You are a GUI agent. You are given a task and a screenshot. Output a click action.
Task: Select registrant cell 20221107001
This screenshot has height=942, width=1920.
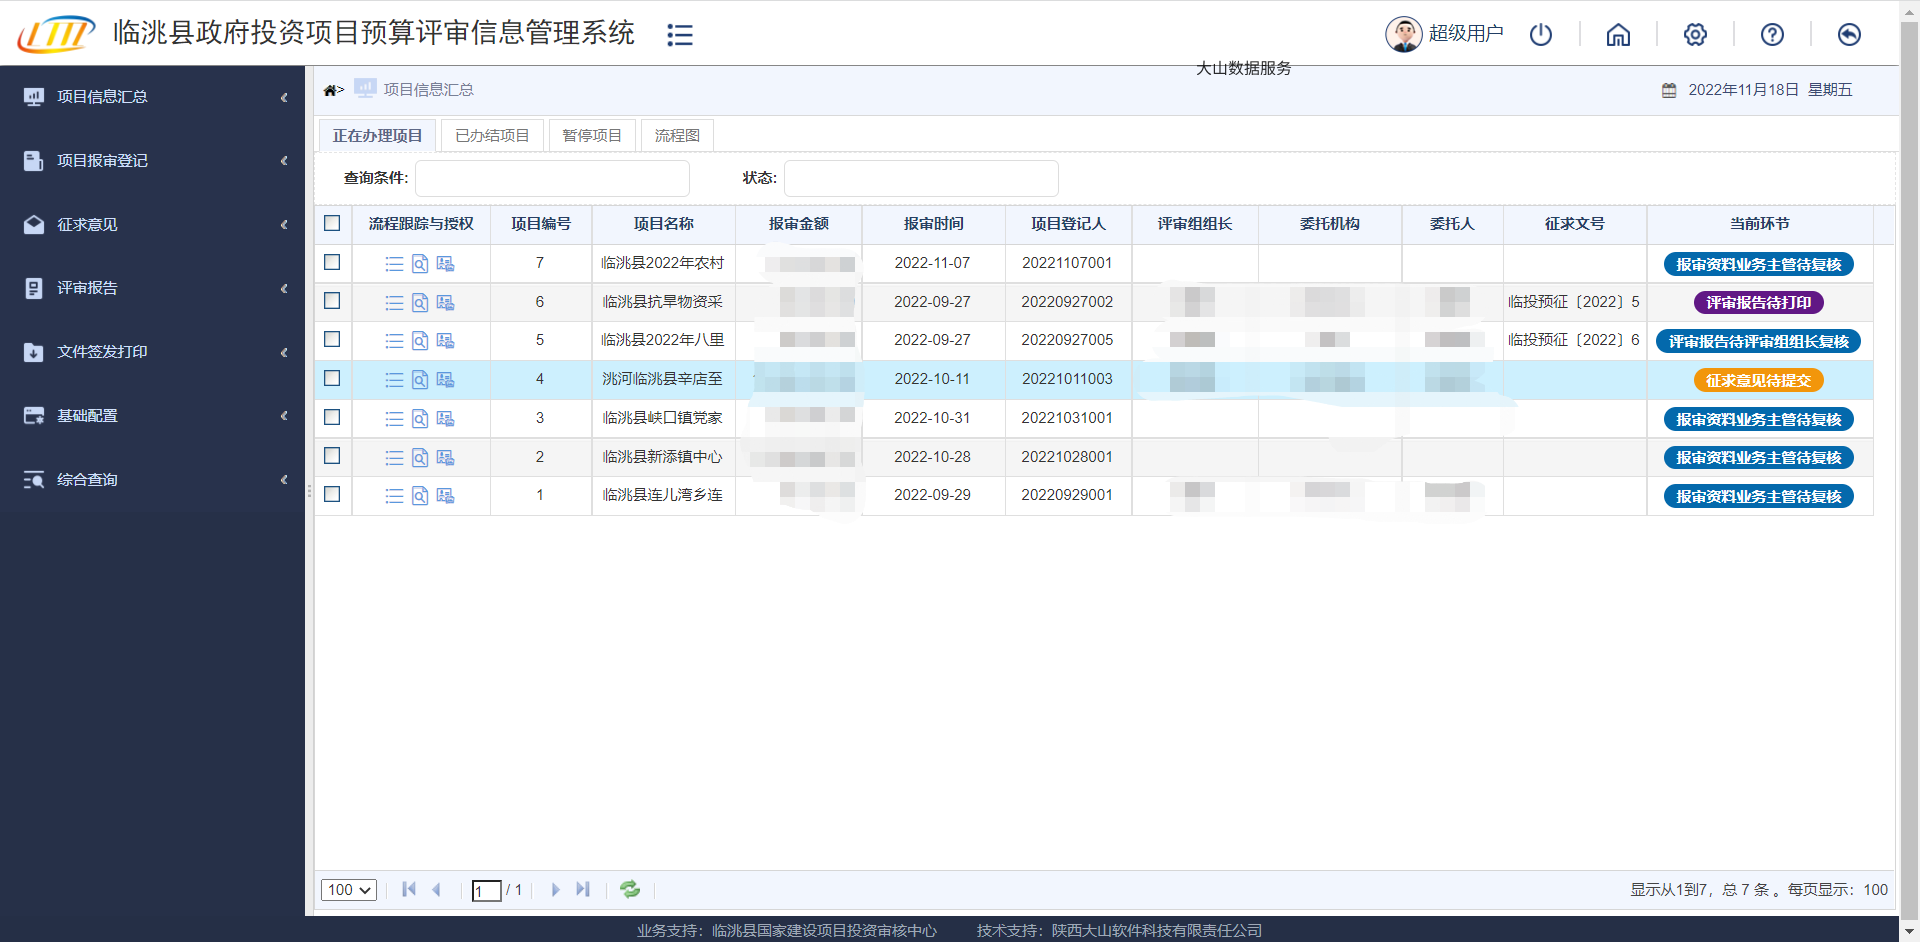coord(1067,263)
